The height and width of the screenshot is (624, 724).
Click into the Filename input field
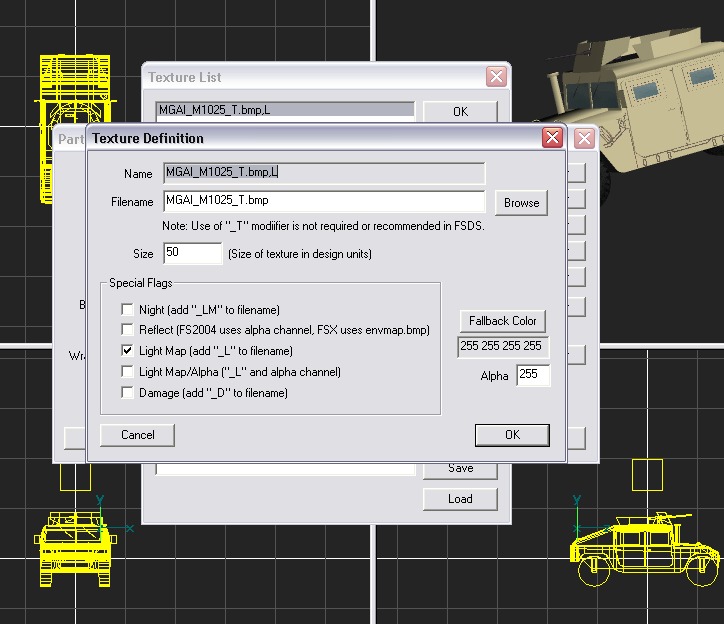324,202
